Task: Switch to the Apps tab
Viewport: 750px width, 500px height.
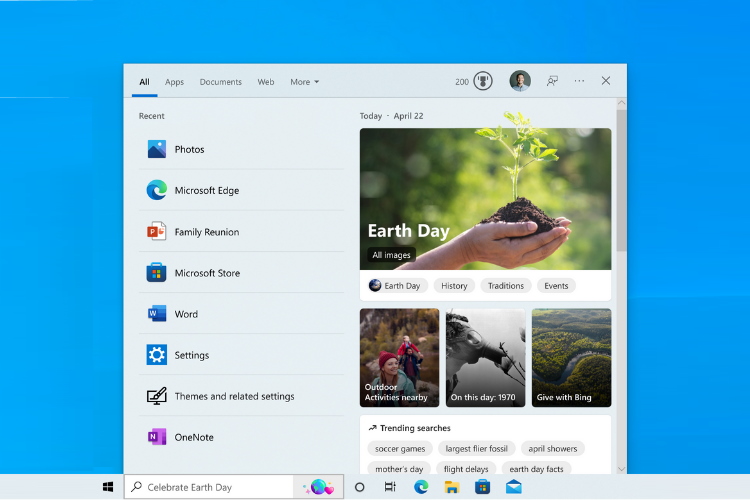Action: pos(175,82)
